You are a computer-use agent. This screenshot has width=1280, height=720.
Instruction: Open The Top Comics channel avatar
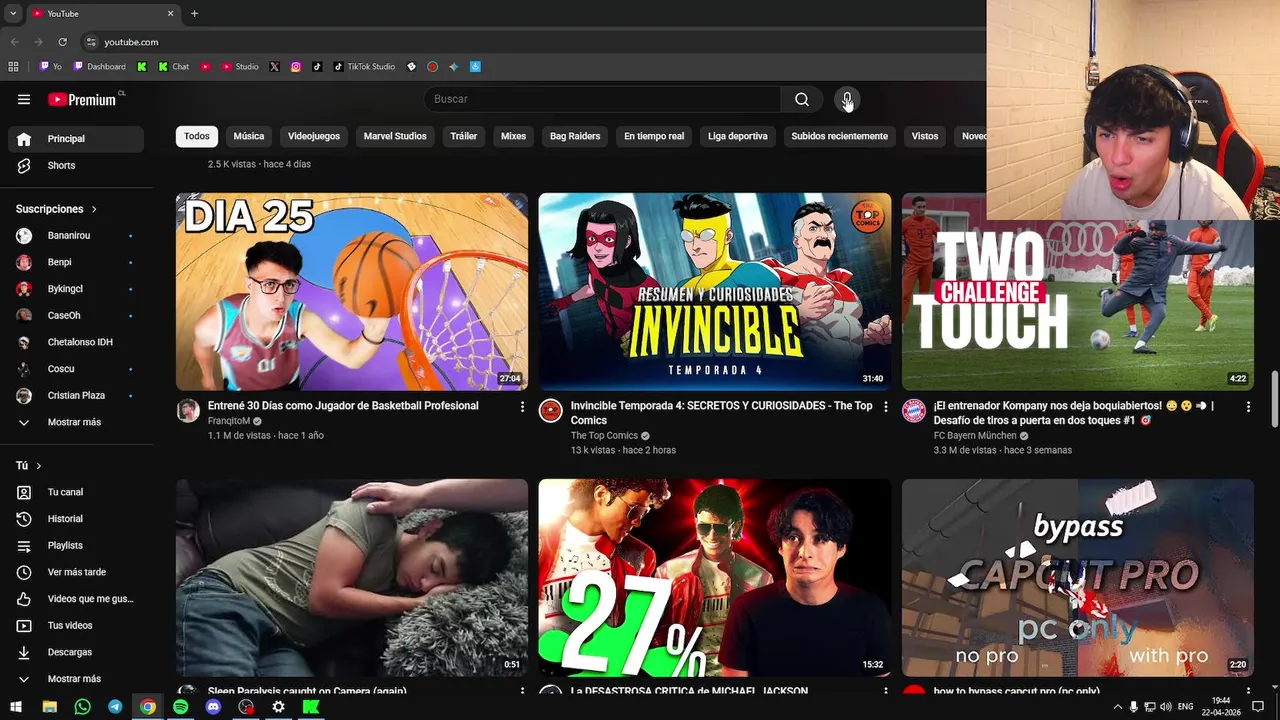point(550,411)
